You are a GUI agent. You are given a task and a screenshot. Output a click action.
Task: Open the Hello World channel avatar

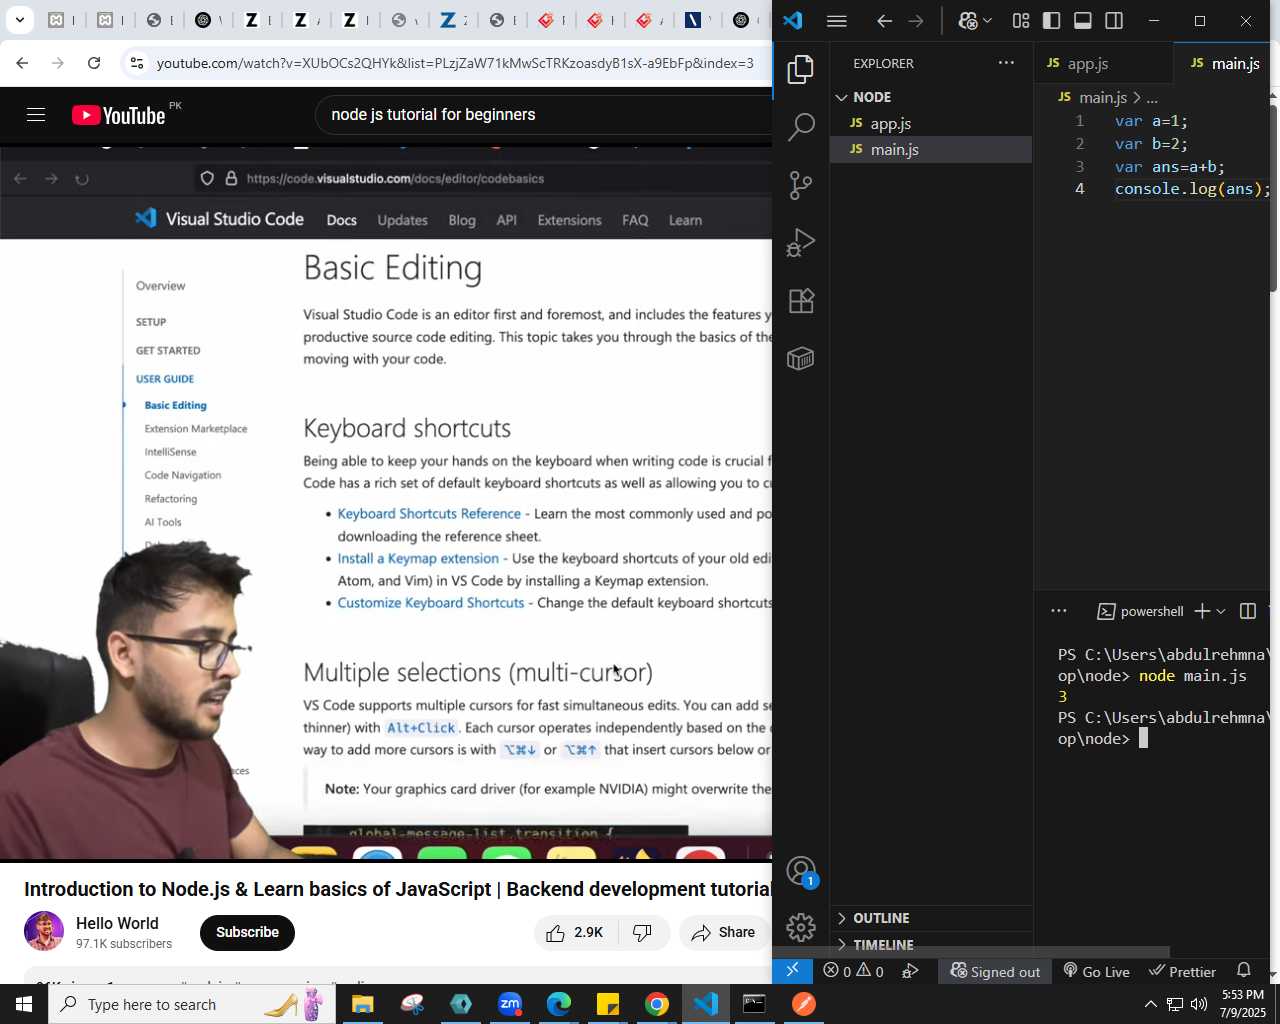(x=44, y=931)
